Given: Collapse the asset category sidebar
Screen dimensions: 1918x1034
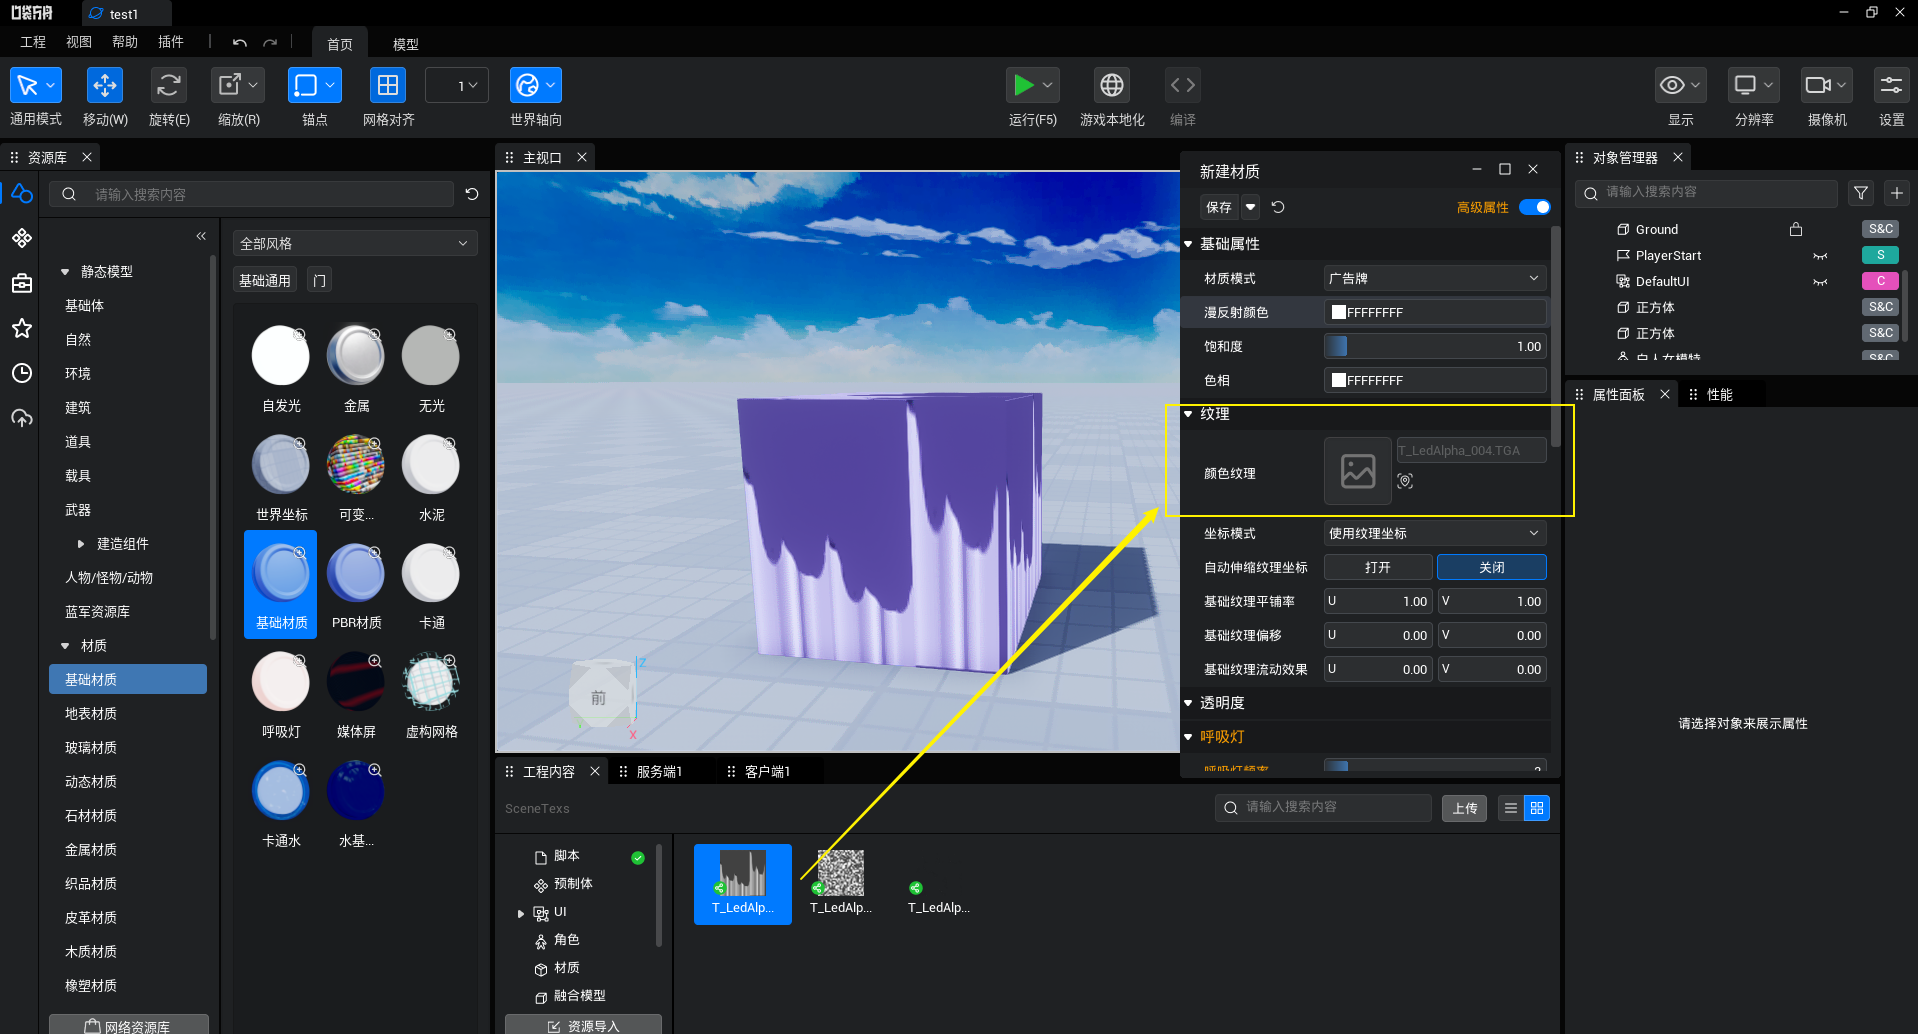Looking at the screenshot, I should pos(201,236).
